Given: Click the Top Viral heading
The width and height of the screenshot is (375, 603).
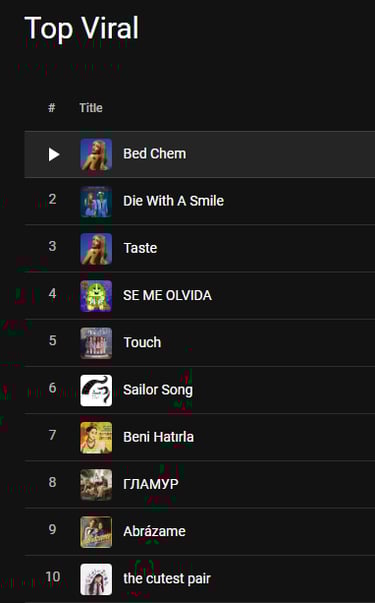Looking at the screenshot, I should click(x=82, y=28).
